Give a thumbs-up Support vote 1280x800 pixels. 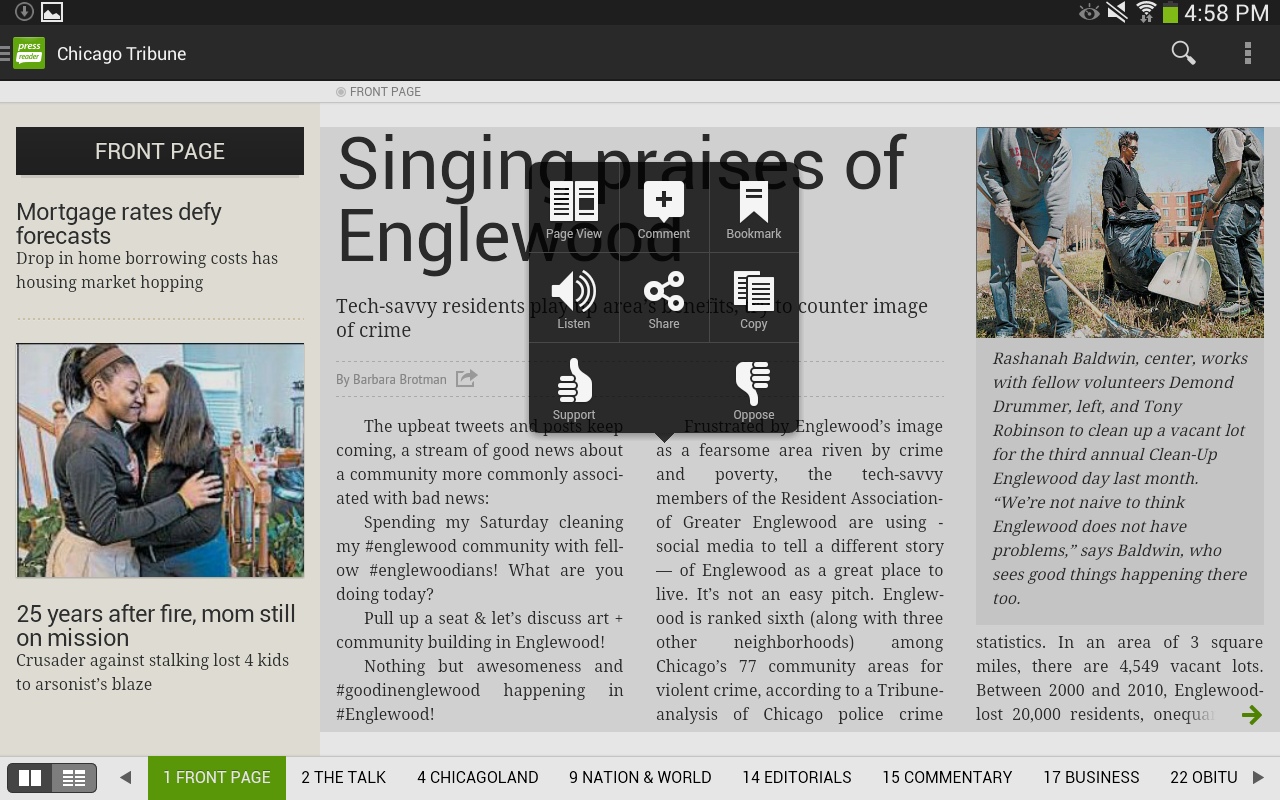coord(574,388)
